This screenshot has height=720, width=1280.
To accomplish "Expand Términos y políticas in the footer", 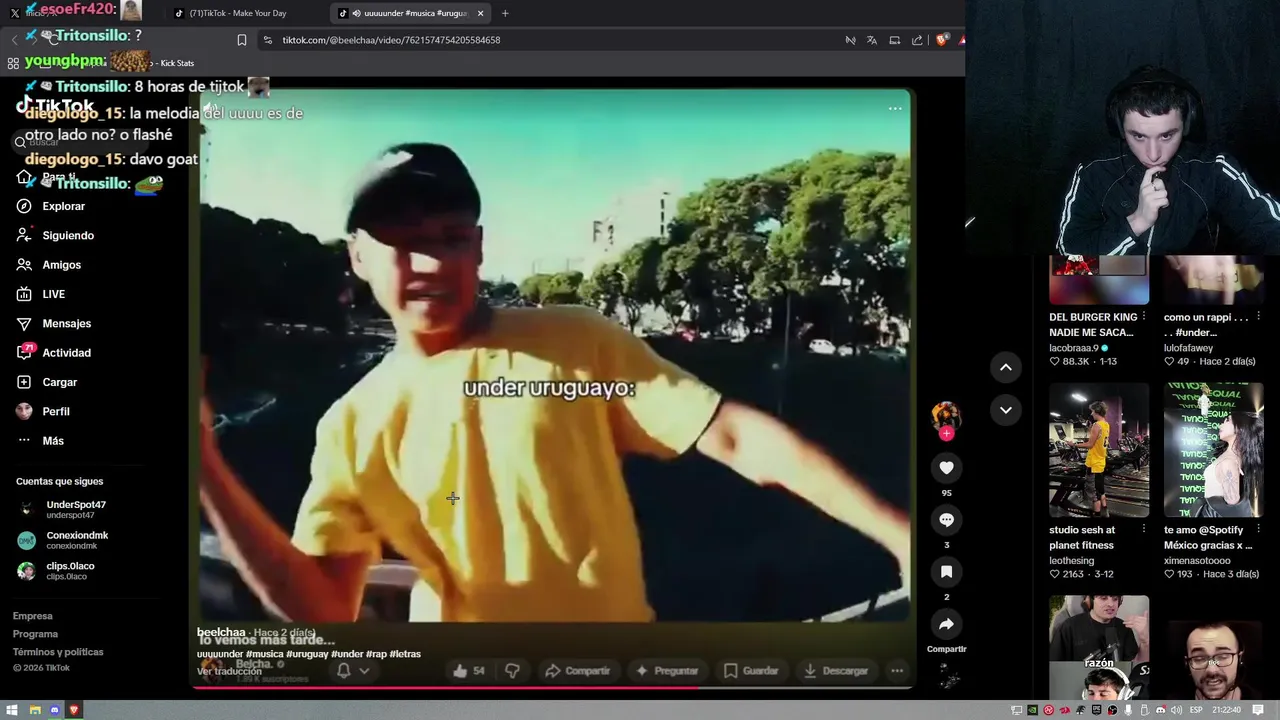I will coord(58,652).
